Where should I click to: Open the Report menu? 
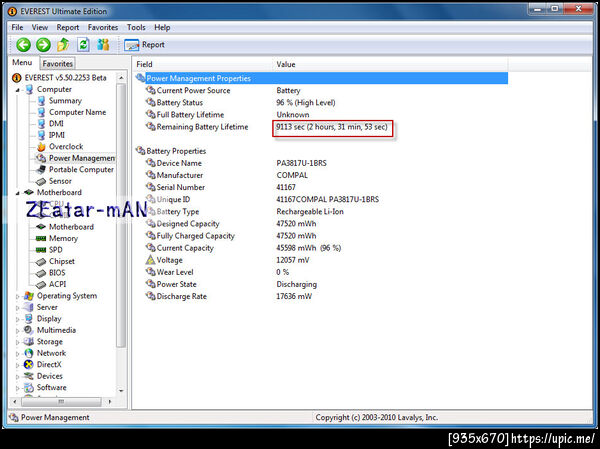pyautogui.click(x=68, y=28)
